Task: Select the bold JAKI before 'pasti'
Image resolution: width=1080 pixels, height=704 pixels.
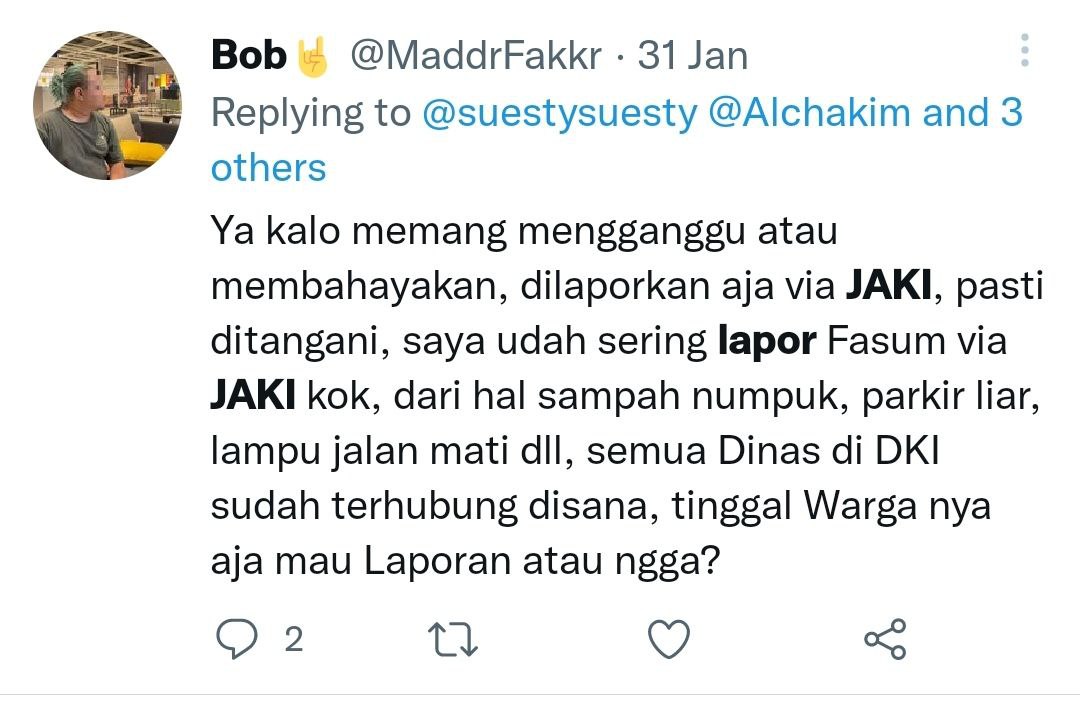Action: coord(889,285)
